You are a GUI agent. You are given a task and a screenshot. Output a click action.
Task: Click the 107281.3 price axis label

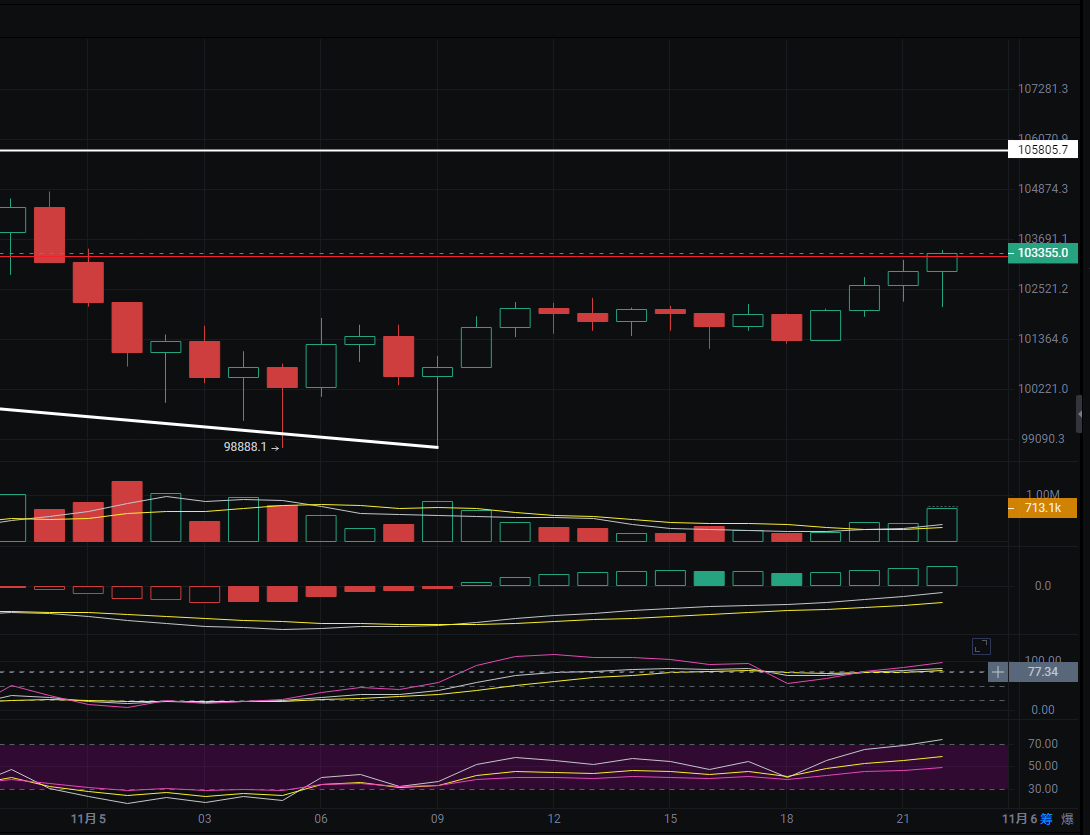(1043, 89)
